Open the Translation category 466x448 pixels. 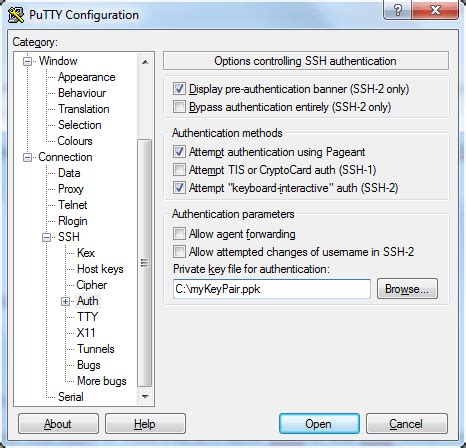pos(84,109)
